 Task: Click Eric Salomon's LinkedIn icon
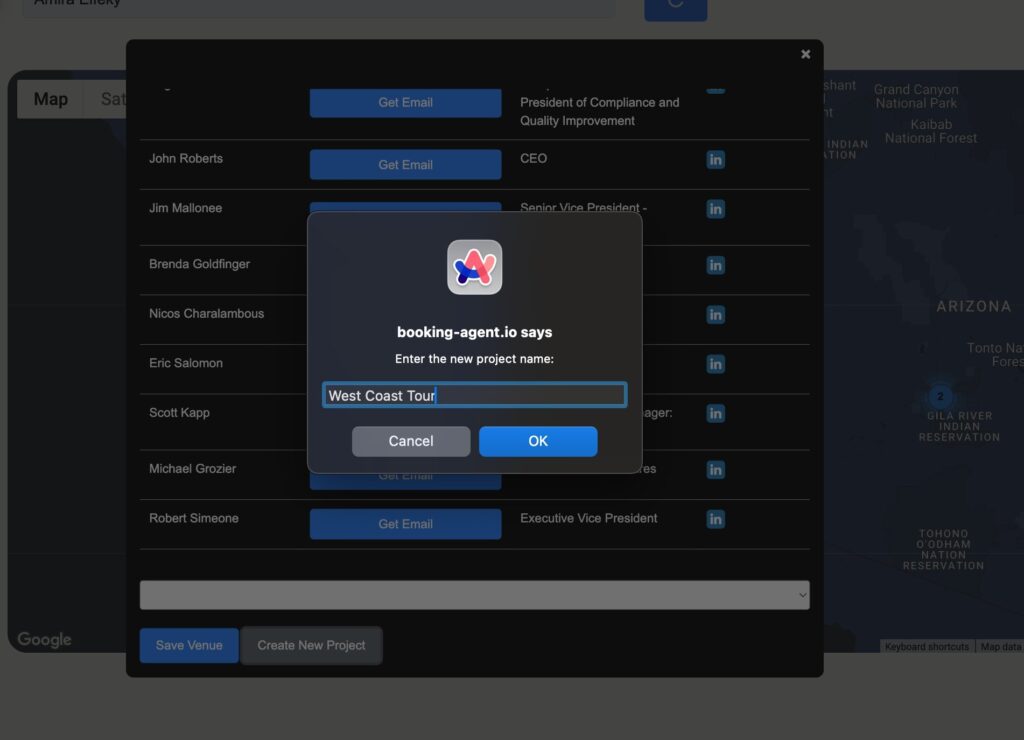point(715,364)
